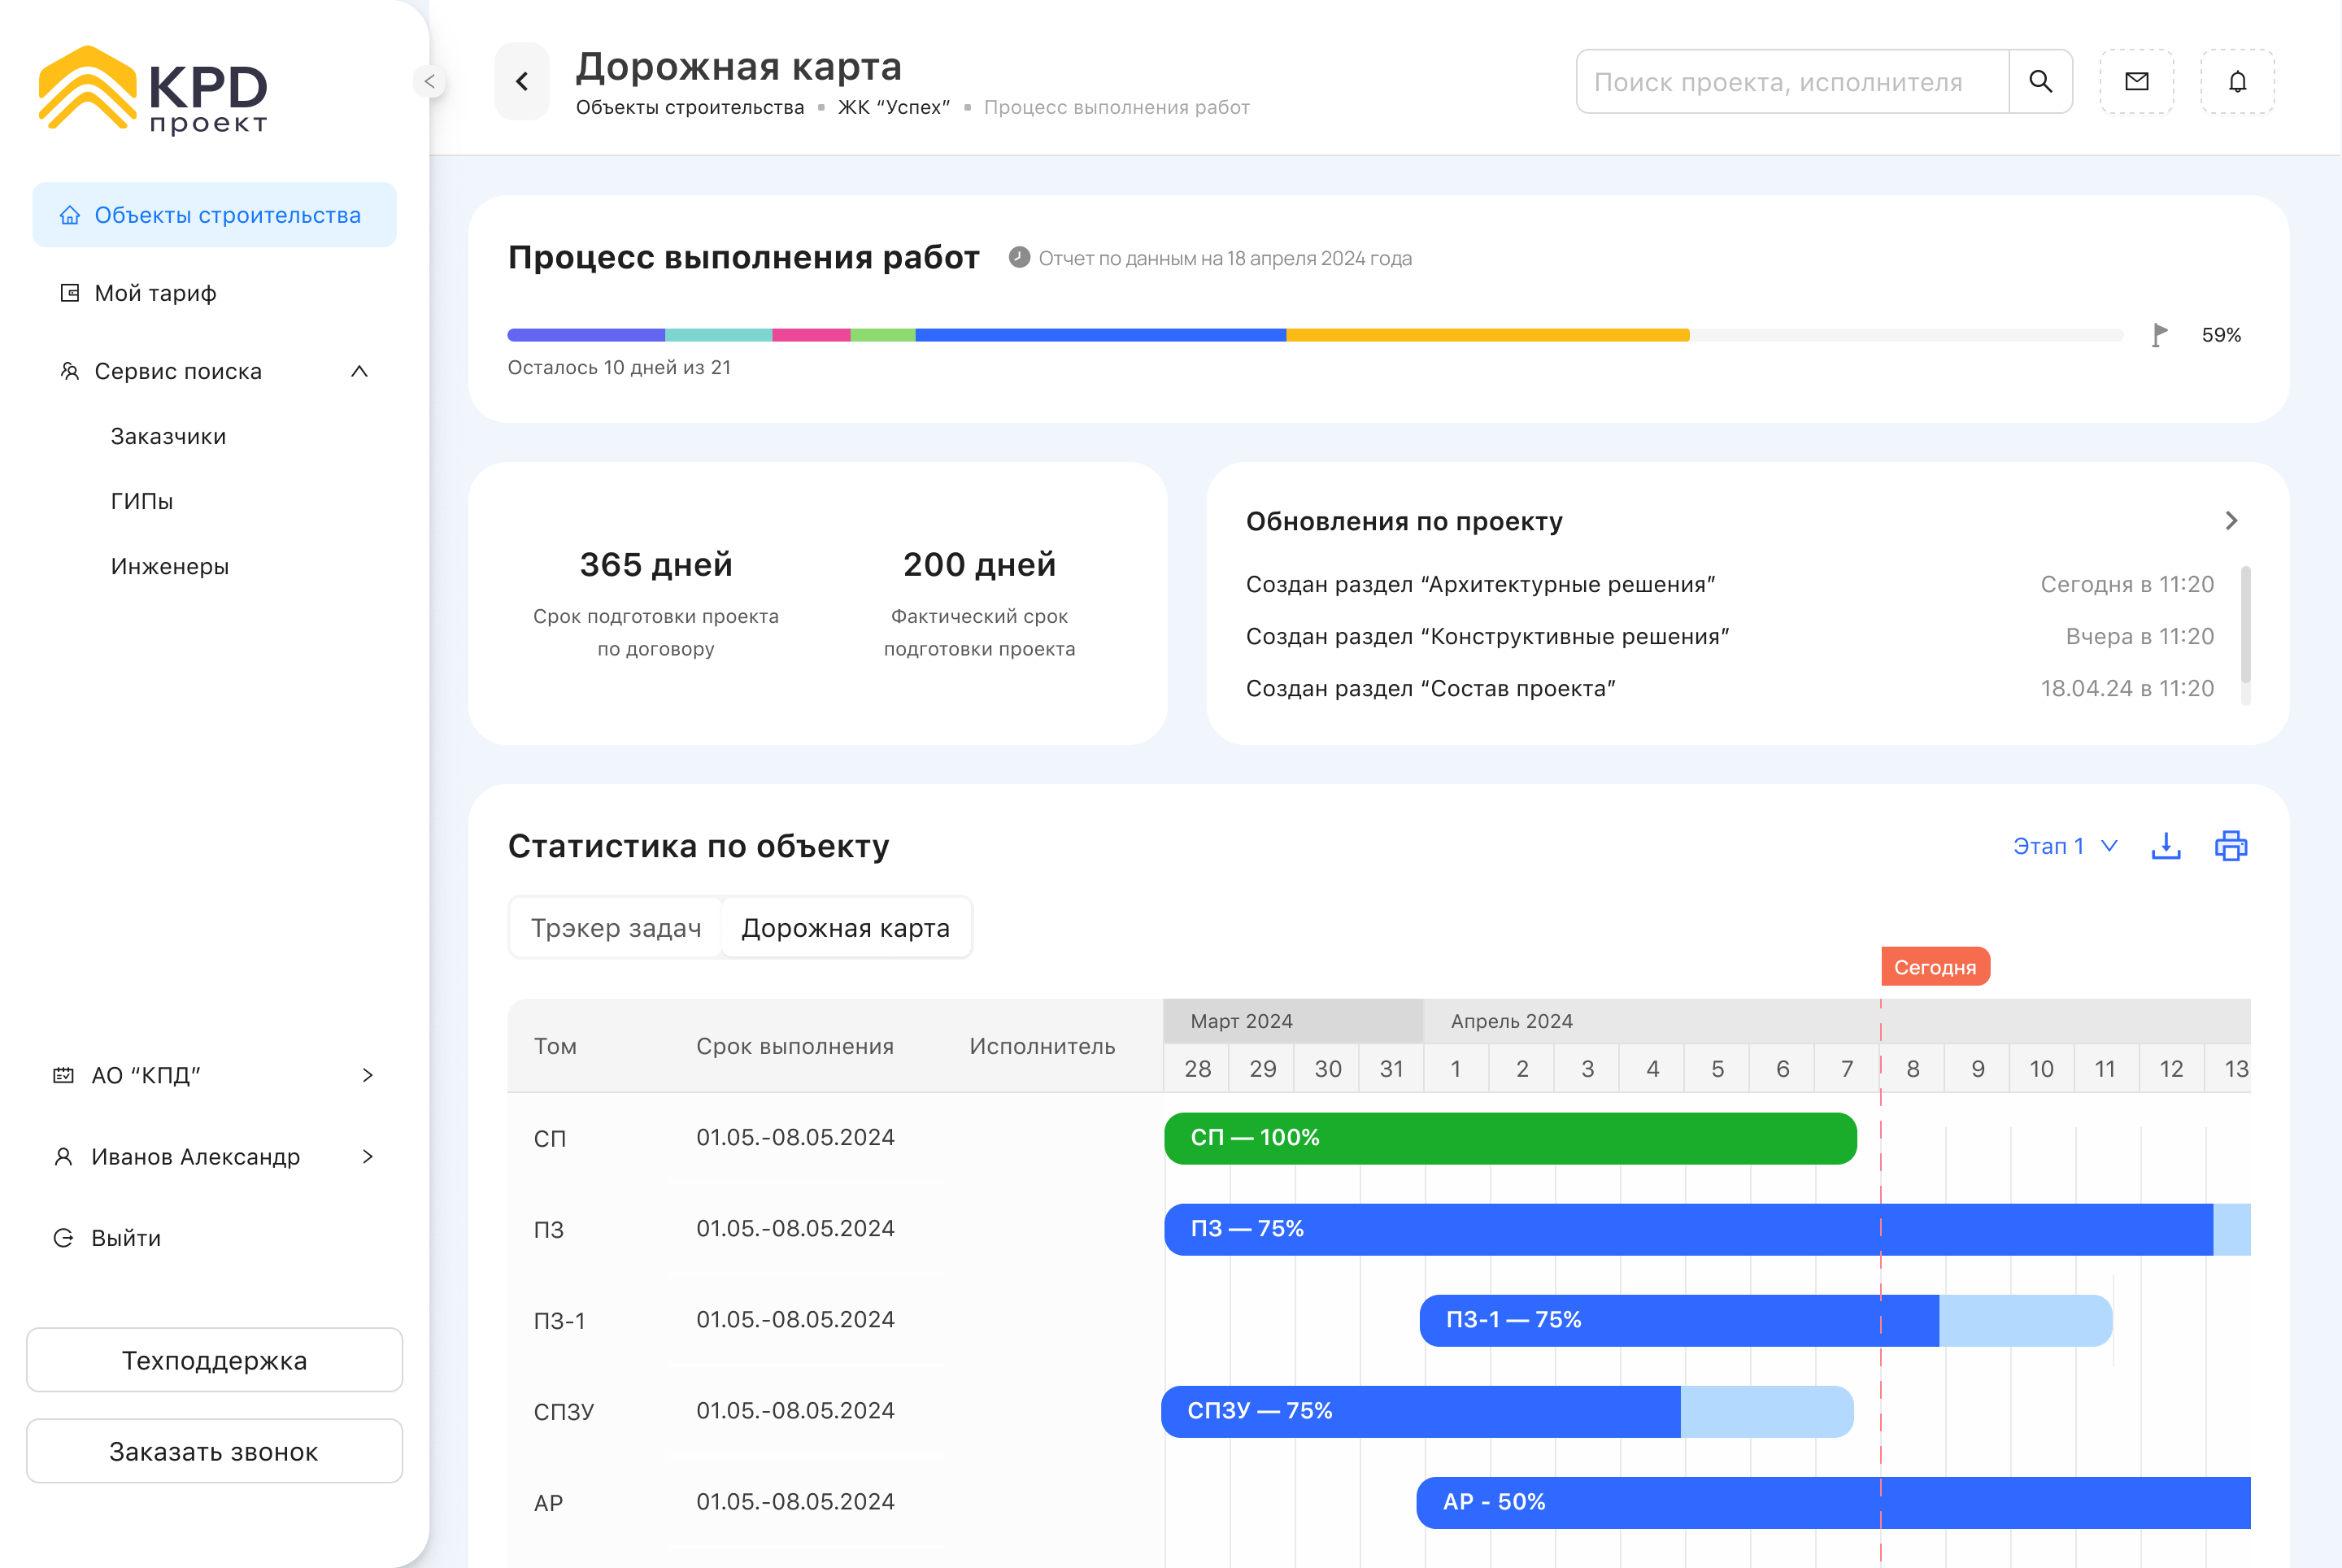Open update “Состав проекта” entry

(x=1730, y=688)
